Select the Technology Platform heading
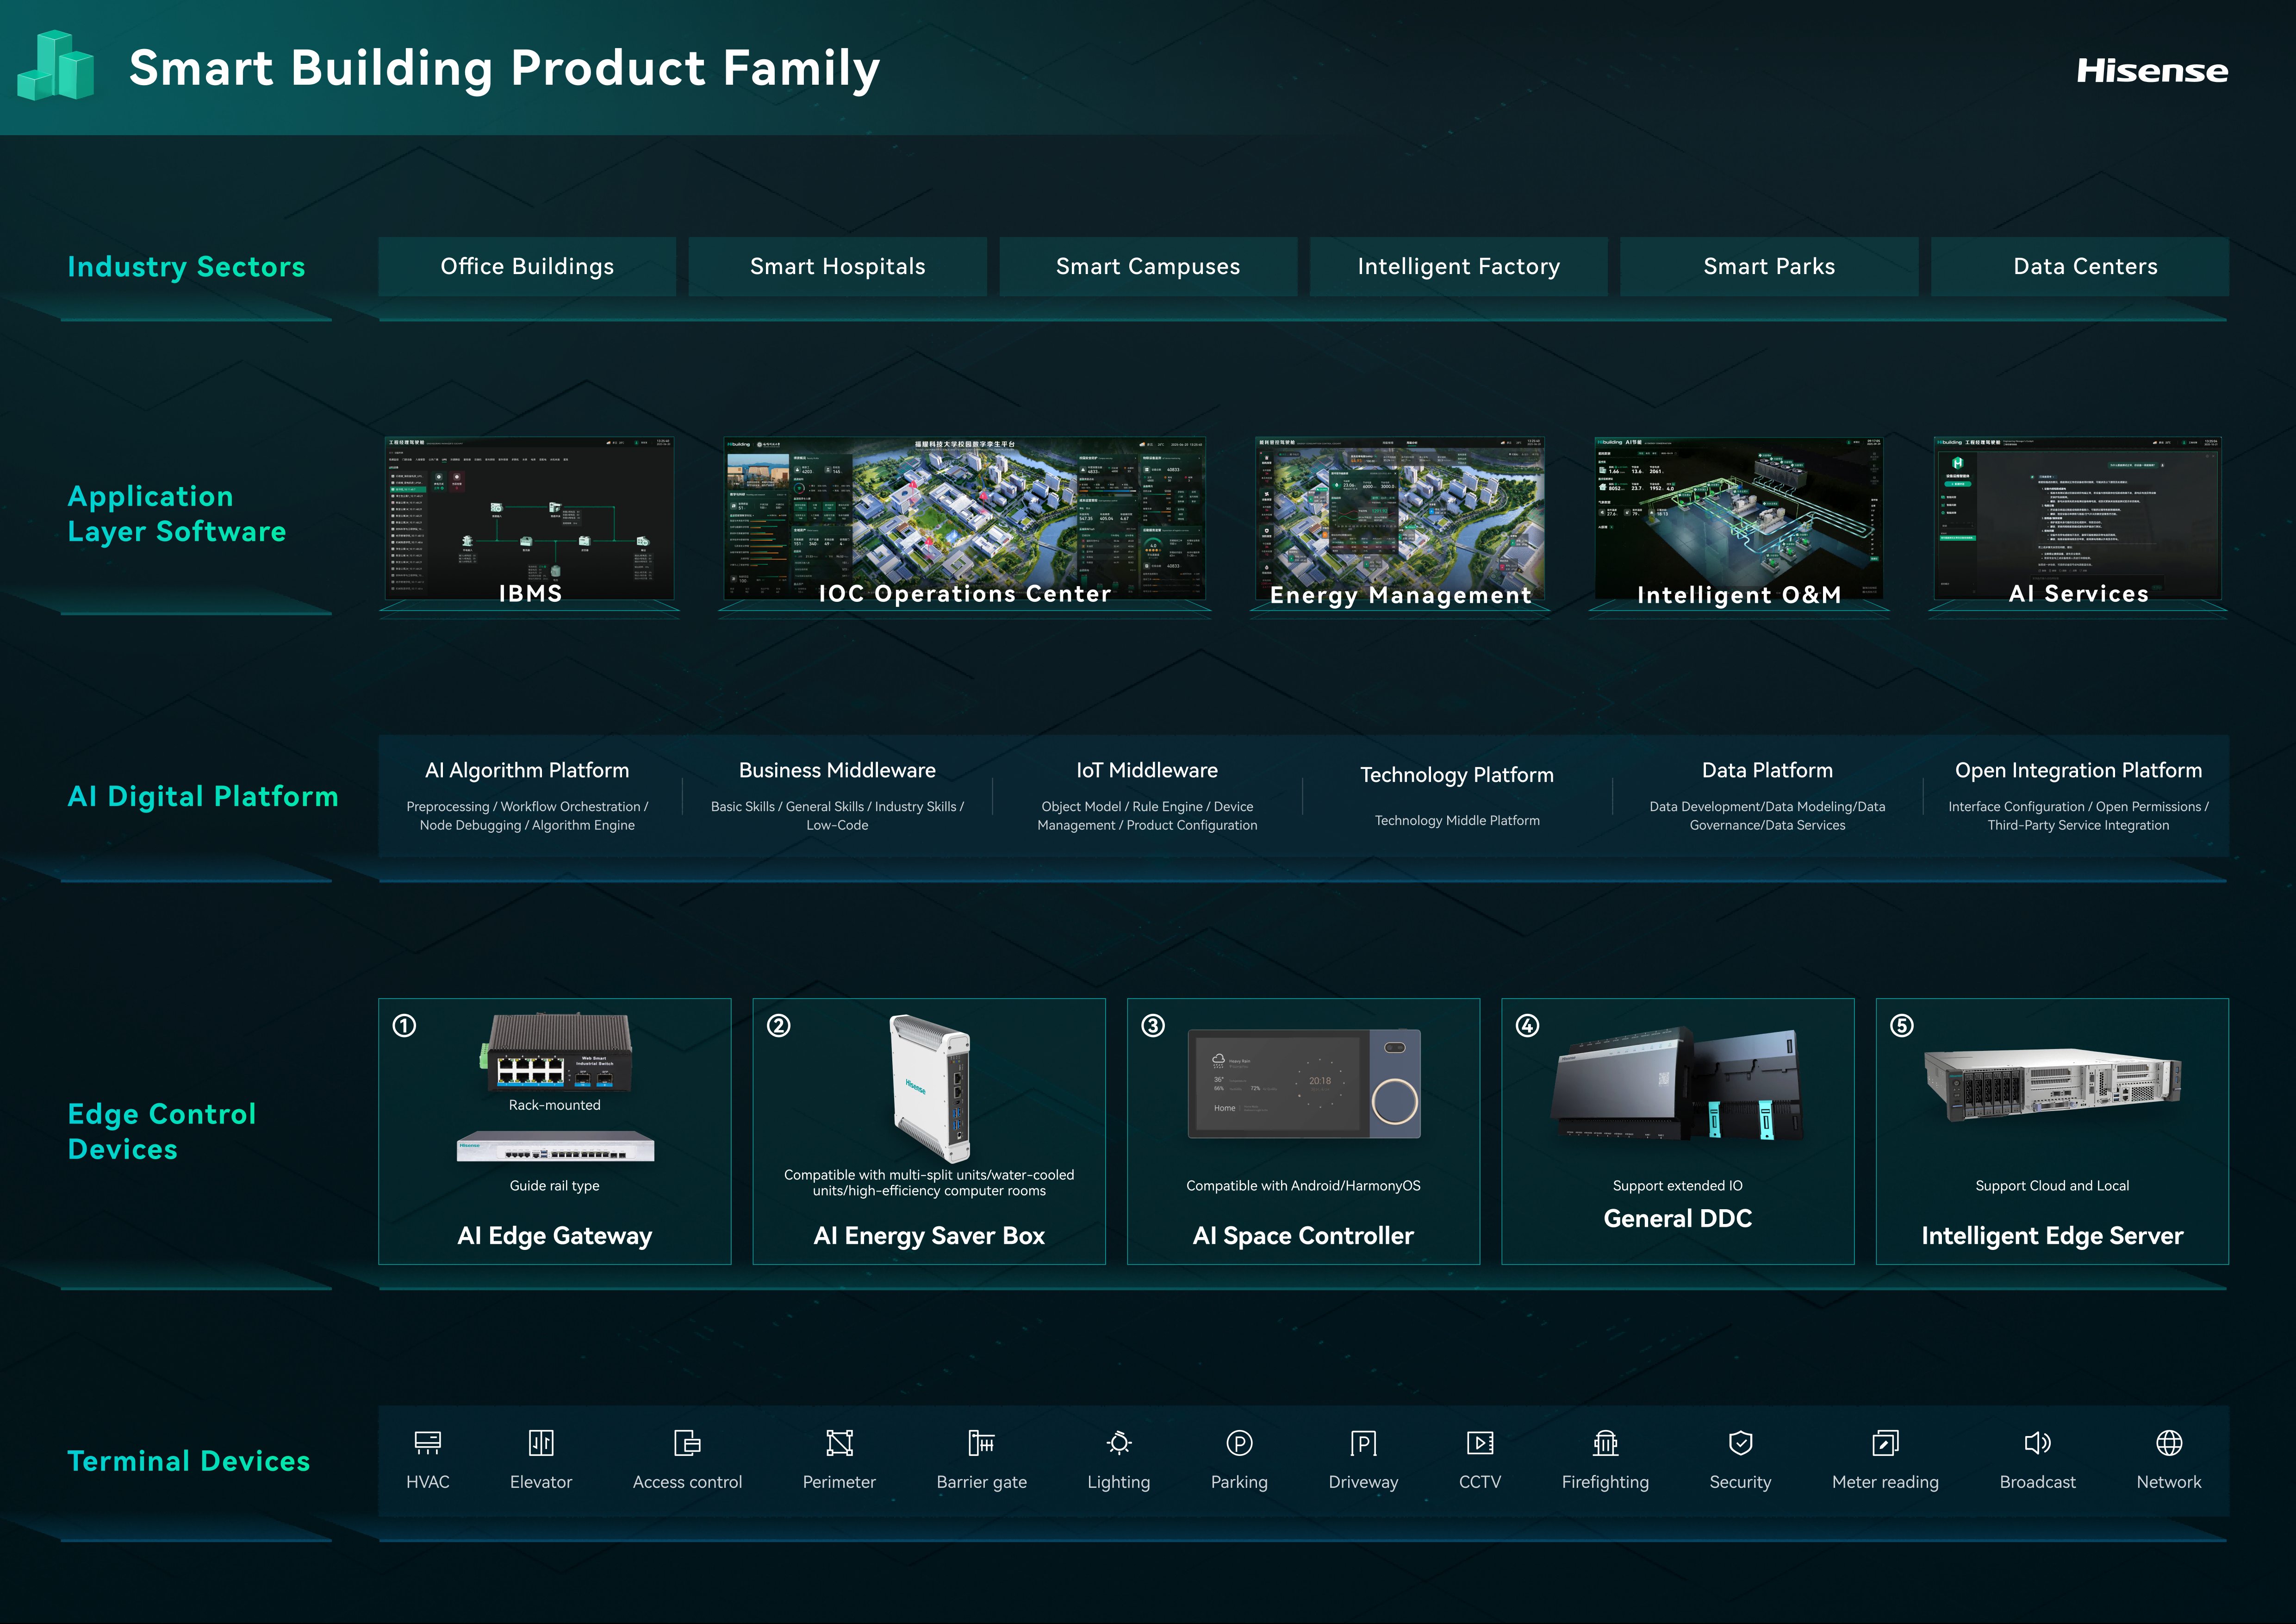This screenshot has height=1624, width=2296. (x=1457, y=775)
